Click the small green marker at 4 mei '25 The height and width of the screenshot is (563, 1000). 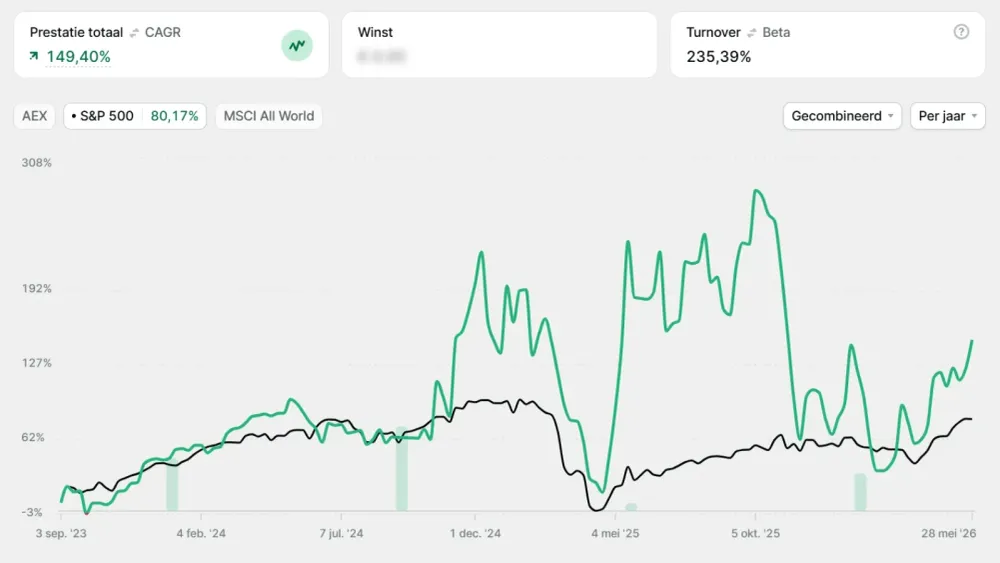tap(631, 508)
